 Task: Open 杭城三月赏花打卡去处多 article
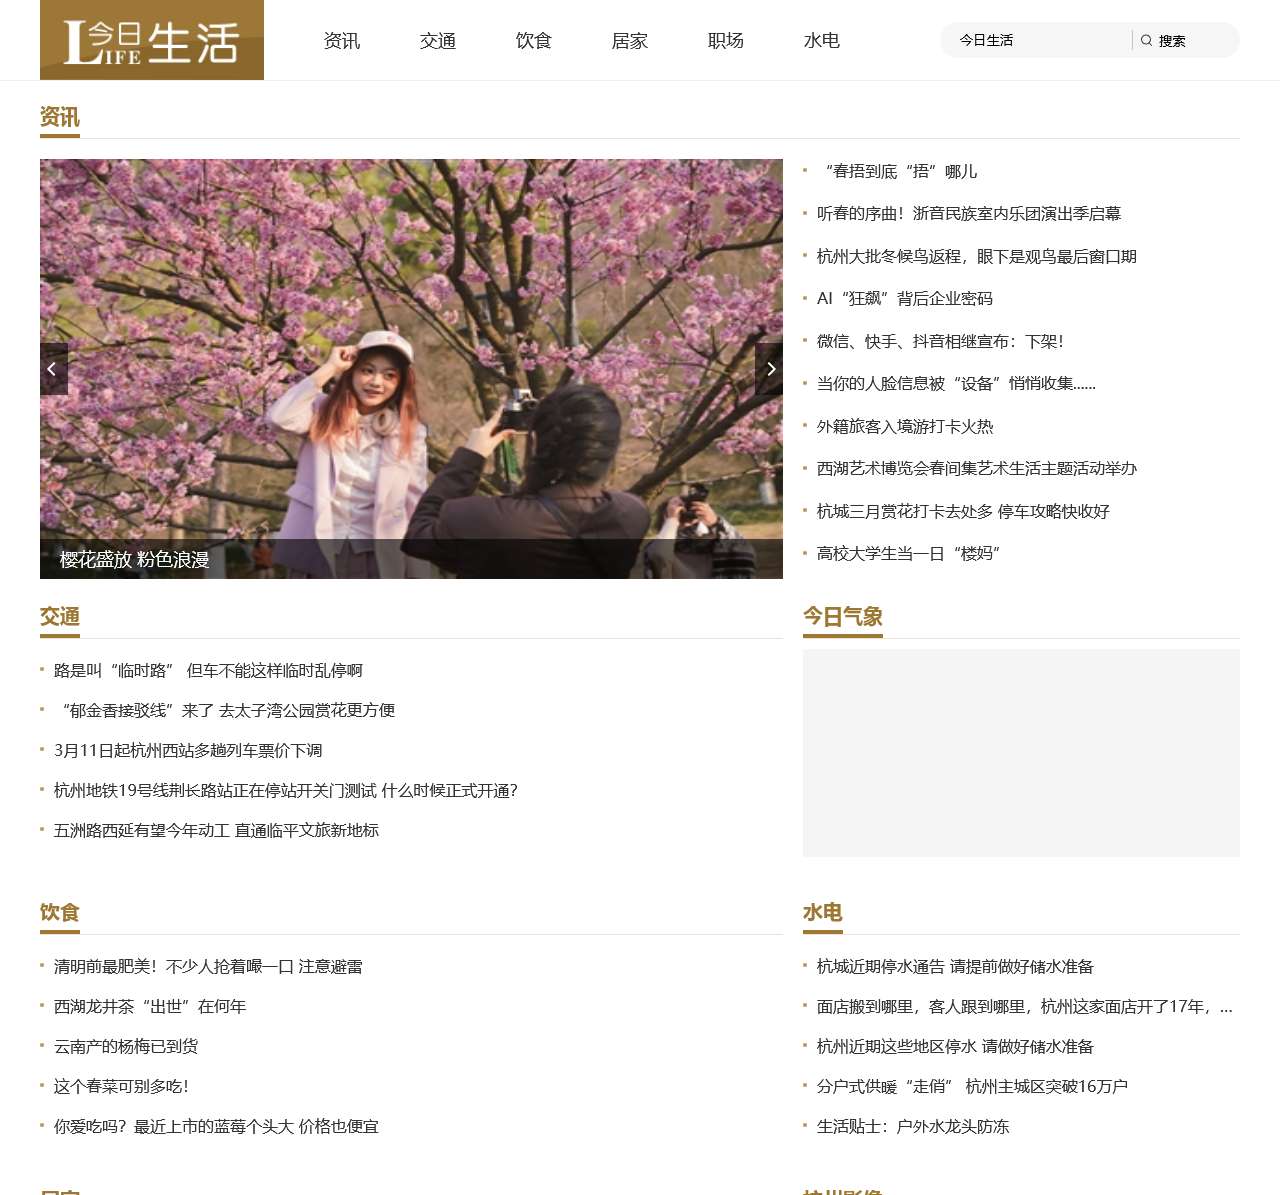point(963,512)
